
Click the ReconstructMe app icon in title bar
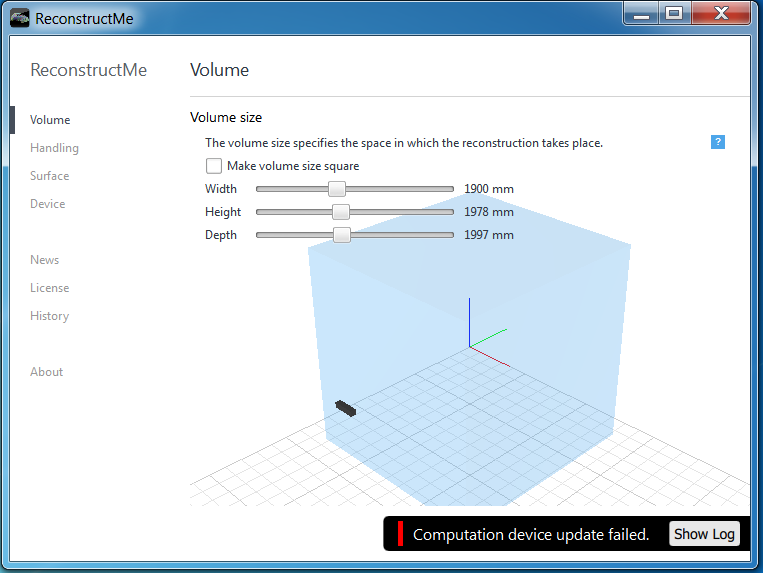19,18
